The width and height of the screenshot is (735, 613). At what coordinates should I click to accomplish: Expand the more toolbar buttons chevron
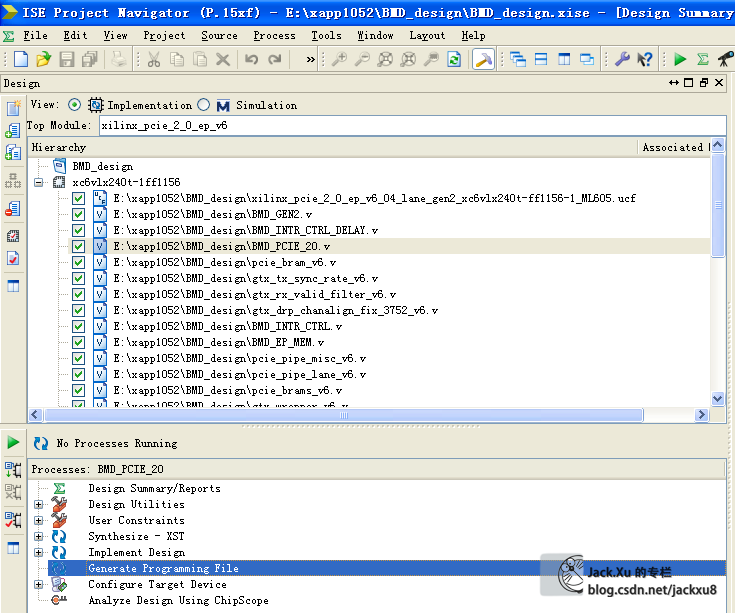310,59
